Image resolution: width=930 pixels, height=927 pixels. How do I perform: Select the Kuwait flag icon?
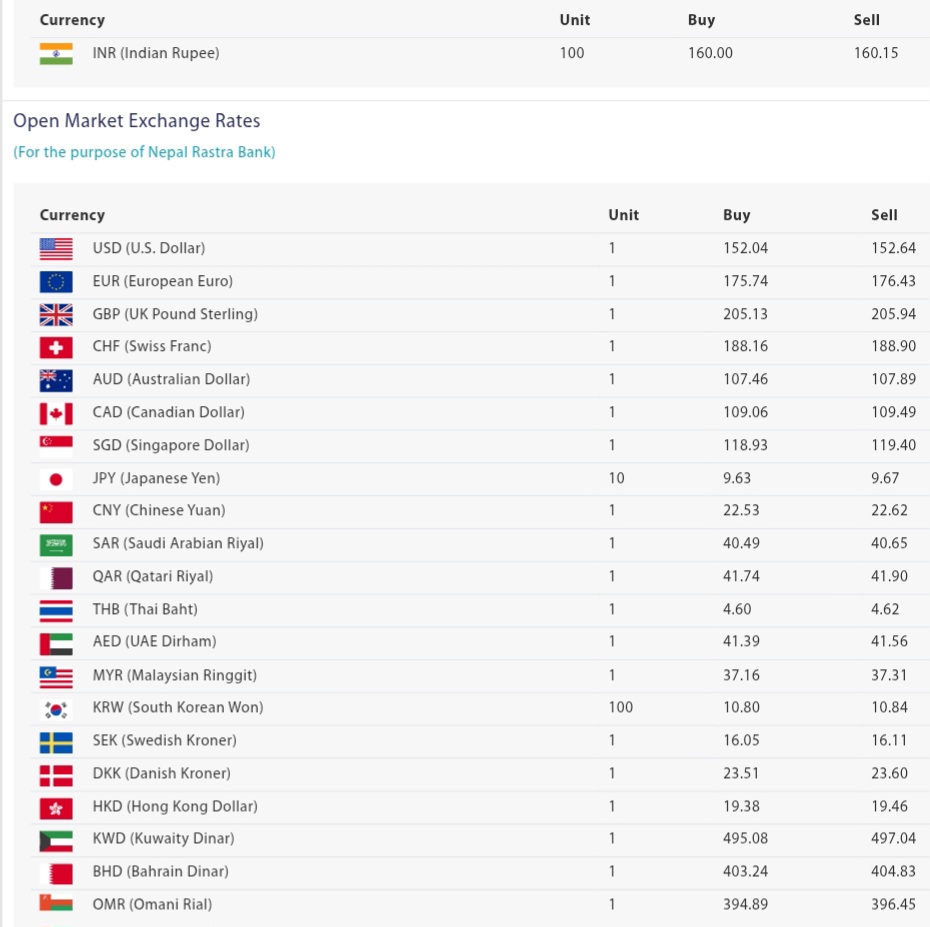(x=56, y=840)
